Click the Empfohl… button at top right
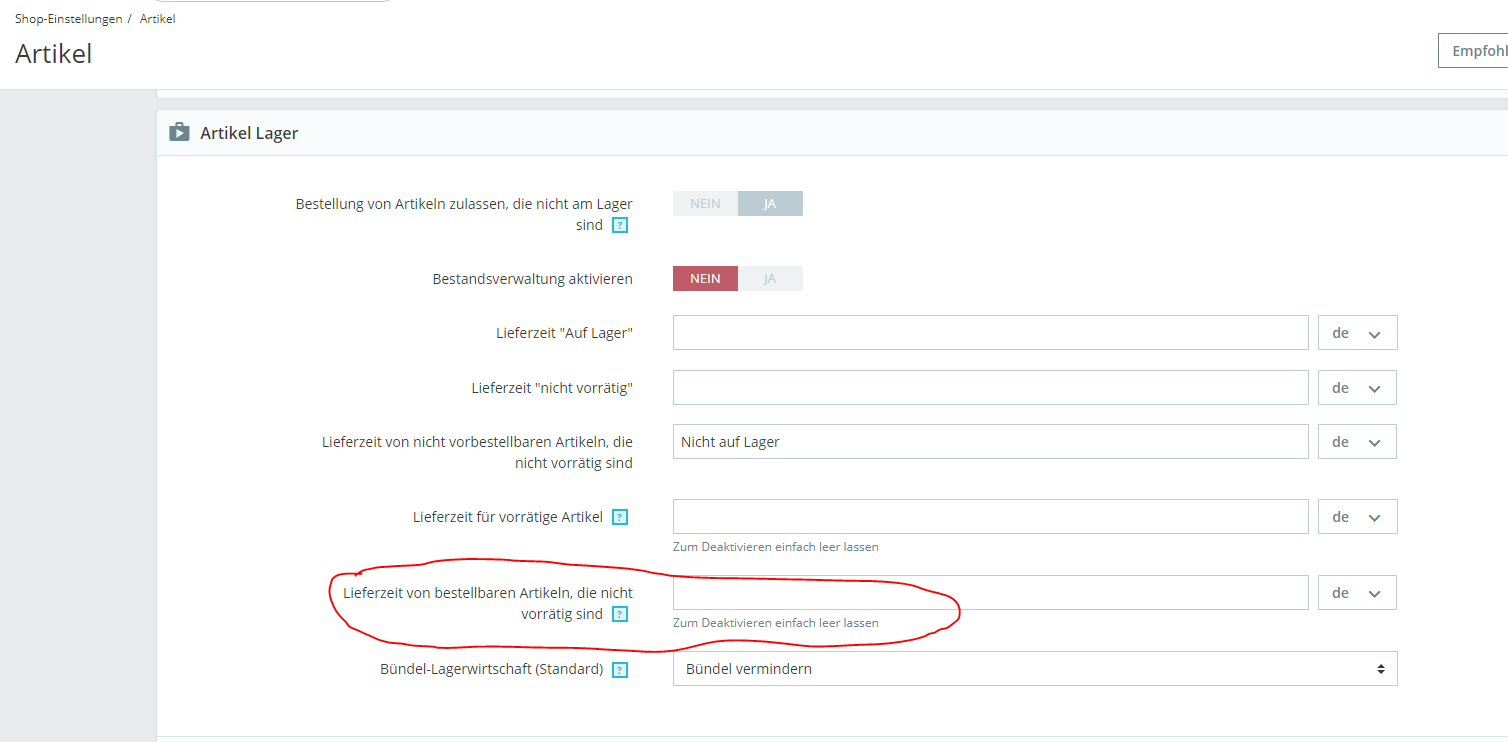This screenshot has width=1508, height=742. click(1473, 51)
